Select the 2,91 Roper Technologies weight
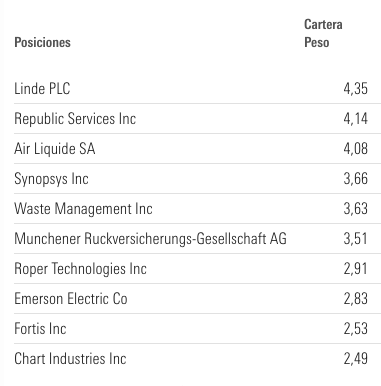381x386 pixels. pos(356,269)
